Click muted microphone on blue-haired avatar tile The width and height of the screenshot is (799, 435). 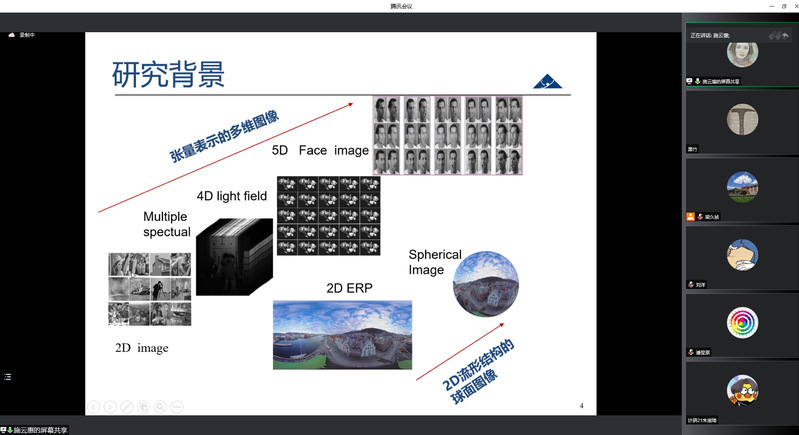(x=691, y=284)
